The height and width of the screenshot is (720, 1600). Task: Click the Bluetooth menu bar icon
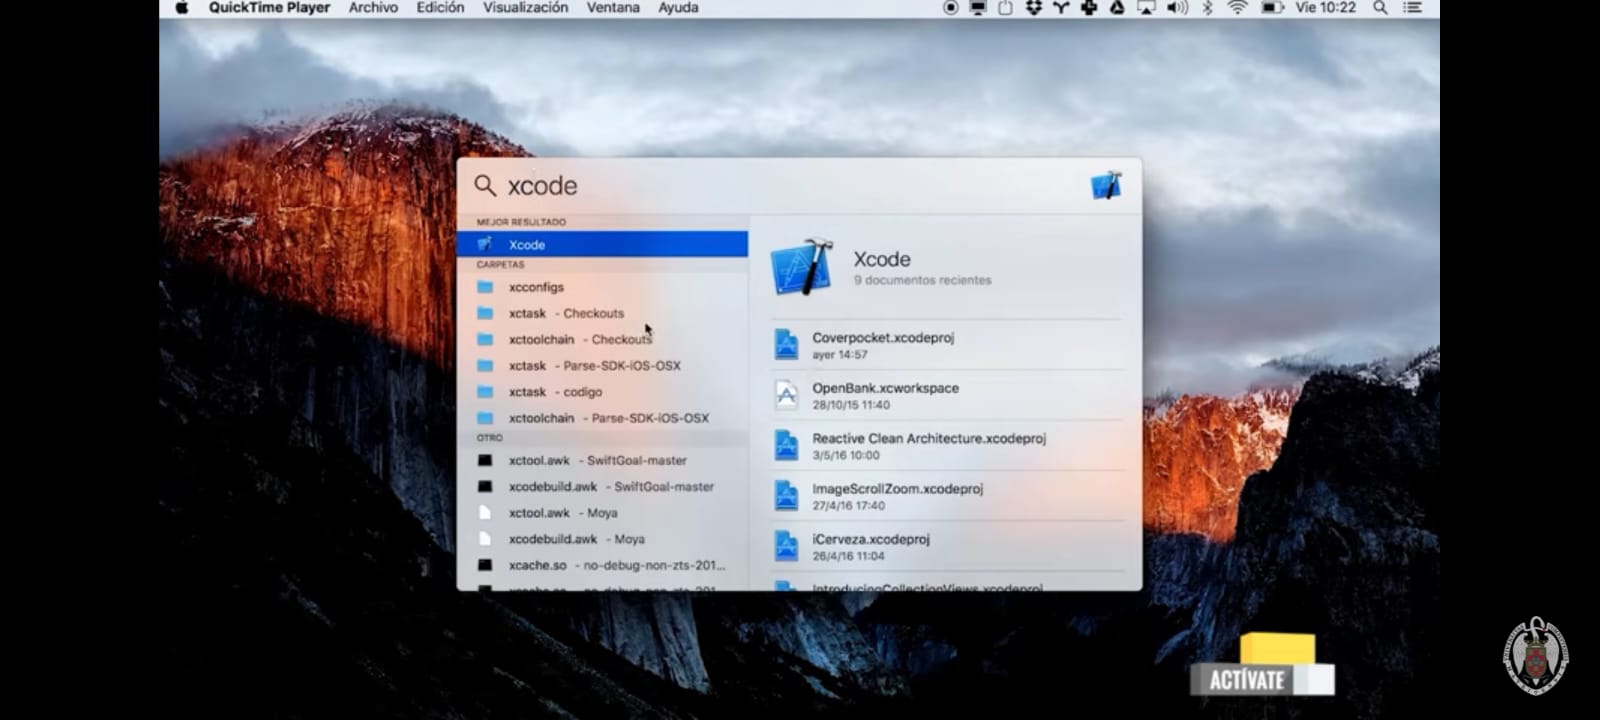[x=1207, y=7]
